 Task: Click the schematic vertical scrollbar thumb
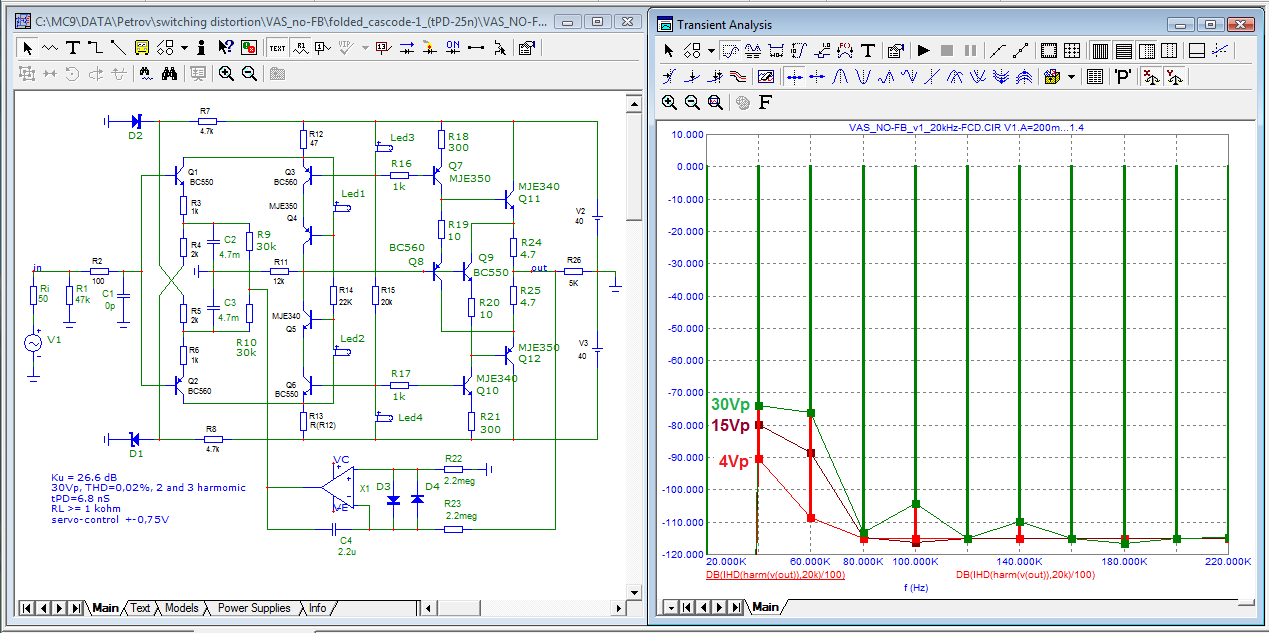click(x=634, y=166)
